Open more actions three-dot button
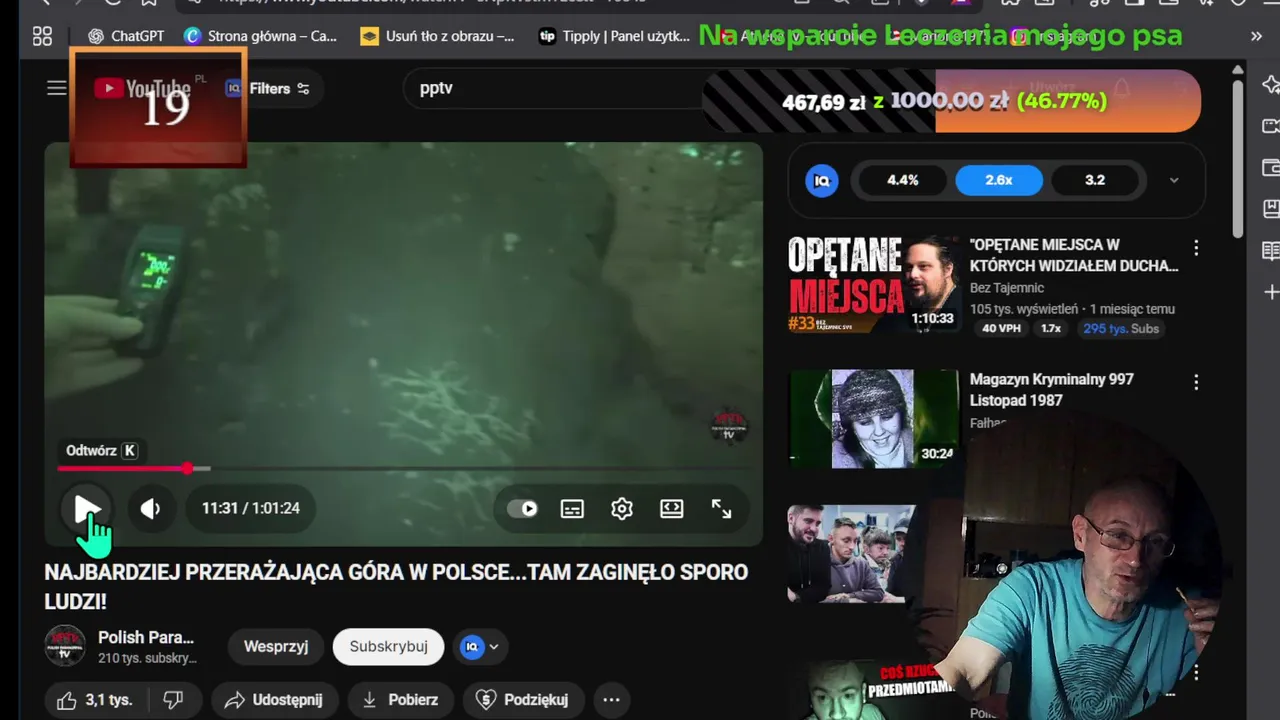 click(x=612, y=700)
